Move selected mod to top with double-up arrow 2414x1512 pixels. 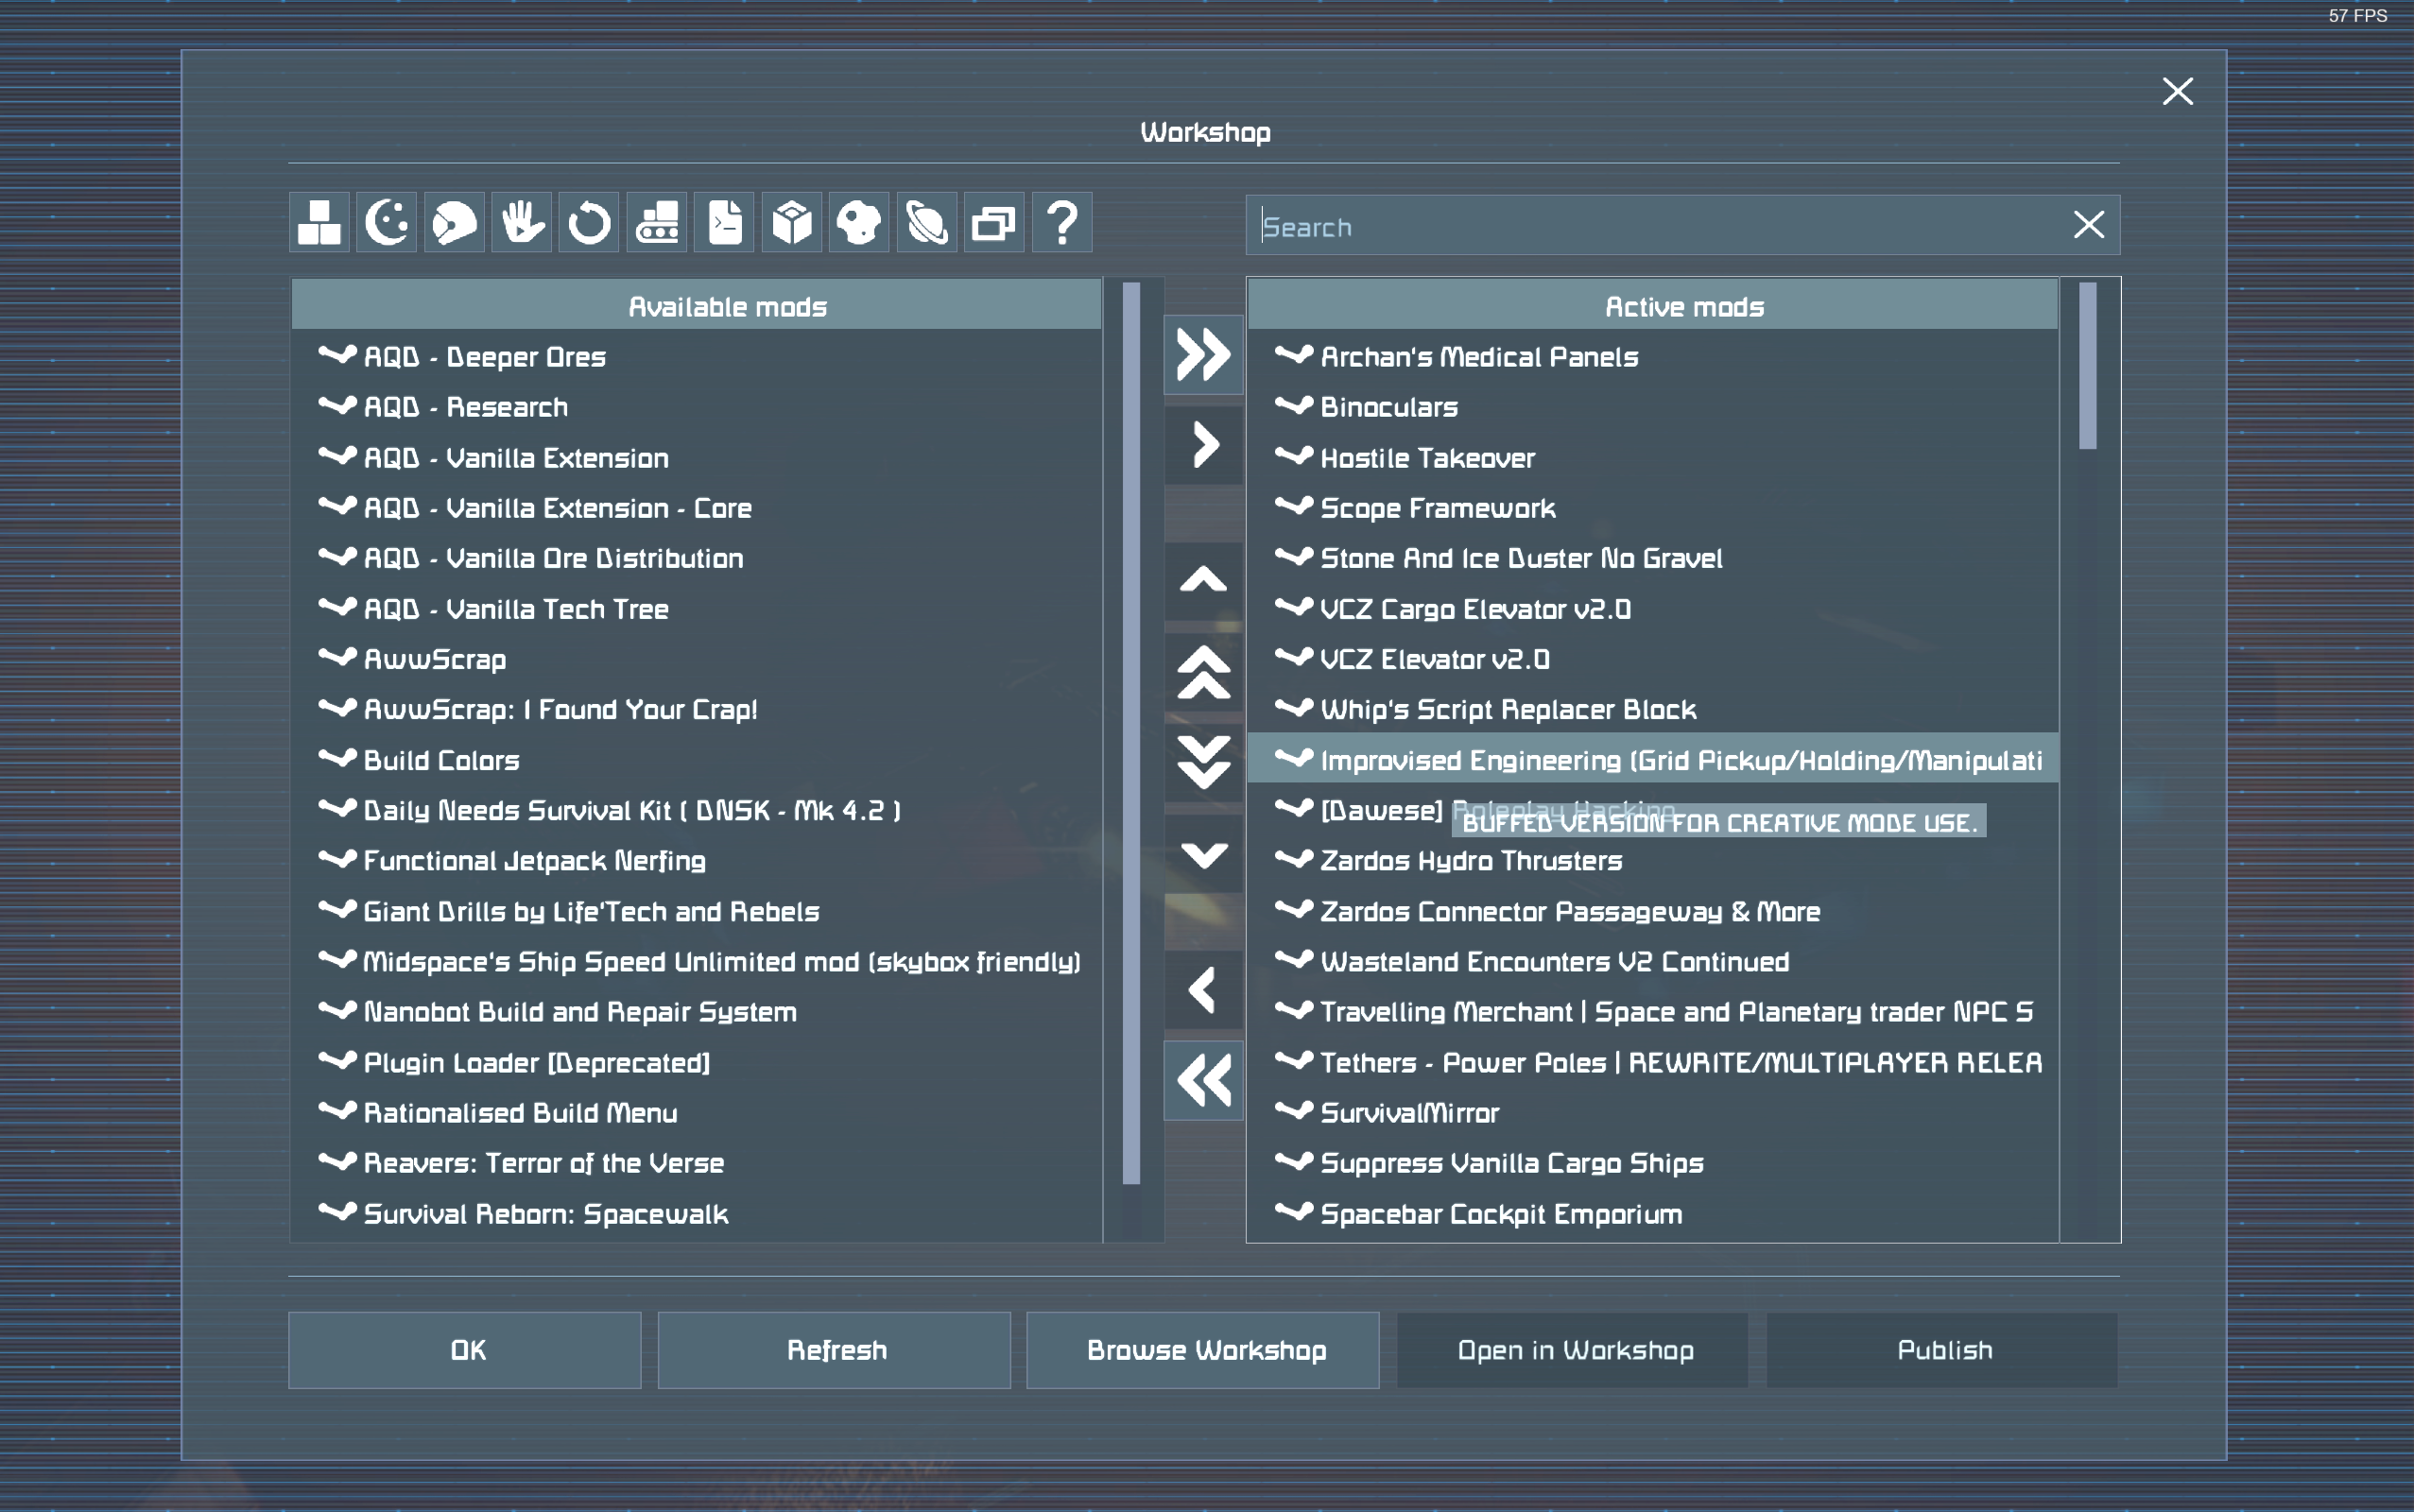pyautogui.click(x=1204, y=672)
